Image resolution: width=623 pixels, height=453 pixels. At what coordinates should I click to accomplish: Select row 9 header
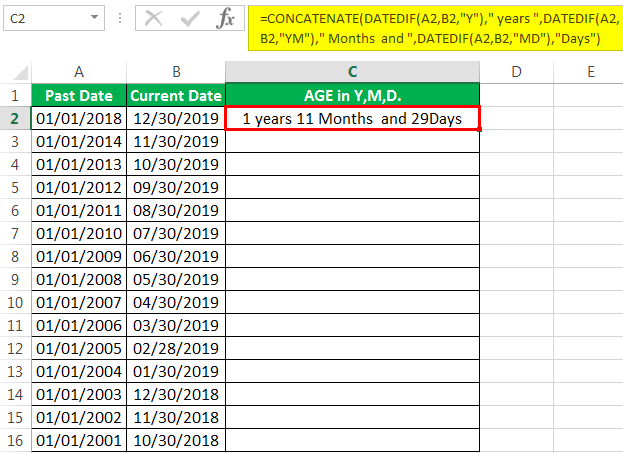tap(15, 279)
